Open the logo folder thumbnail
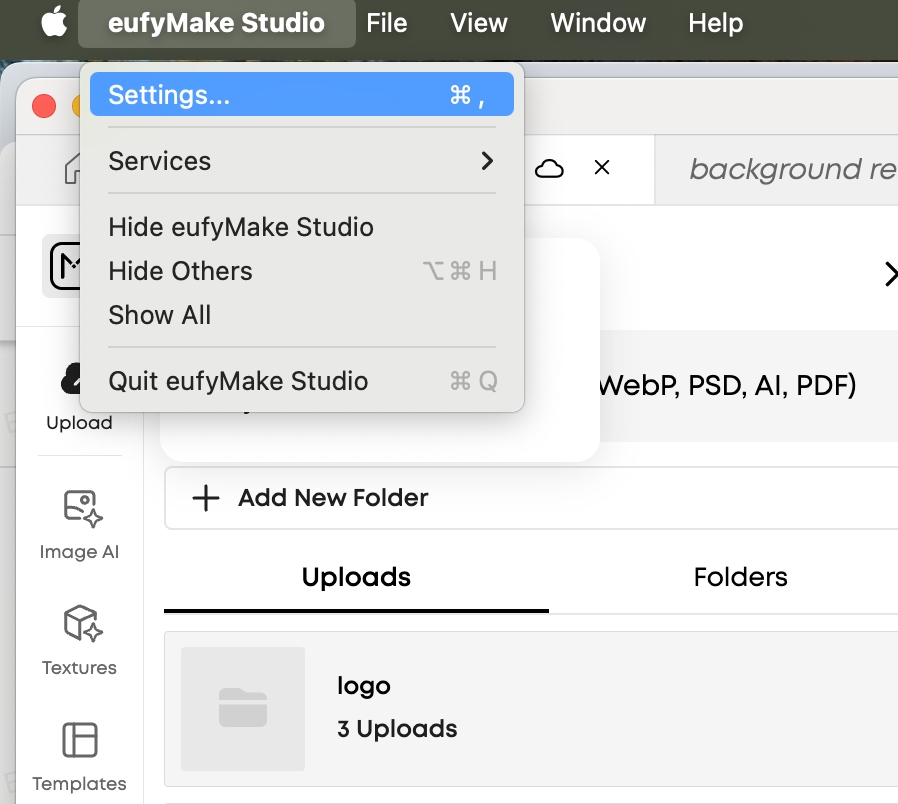Viewport: 898px width, 804px height. [x=243, y=709]
